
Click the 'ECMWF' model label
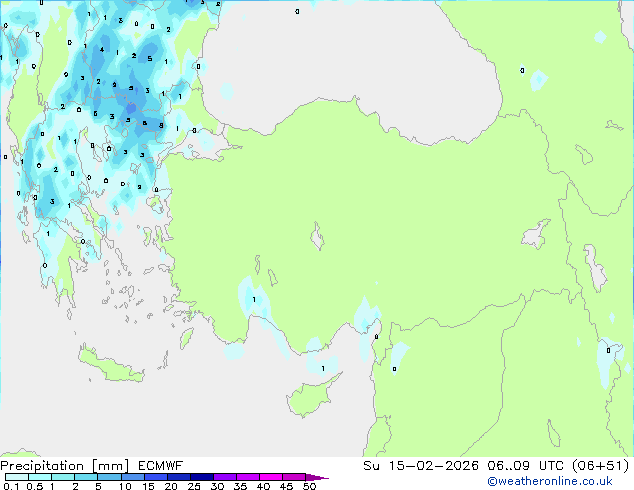click(161, 466)
